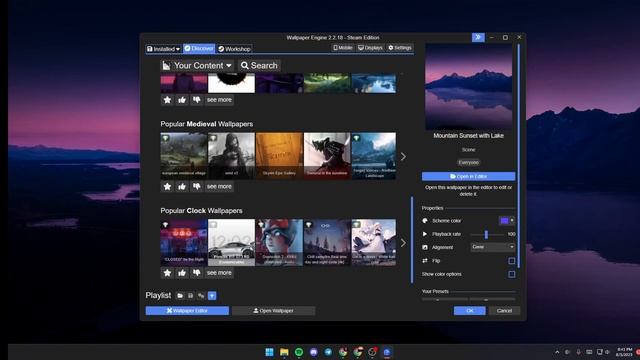This screenshot has height=360, width=640.
Task: Click see more under Medieval Wallpapers
Action: pos(219,187)
